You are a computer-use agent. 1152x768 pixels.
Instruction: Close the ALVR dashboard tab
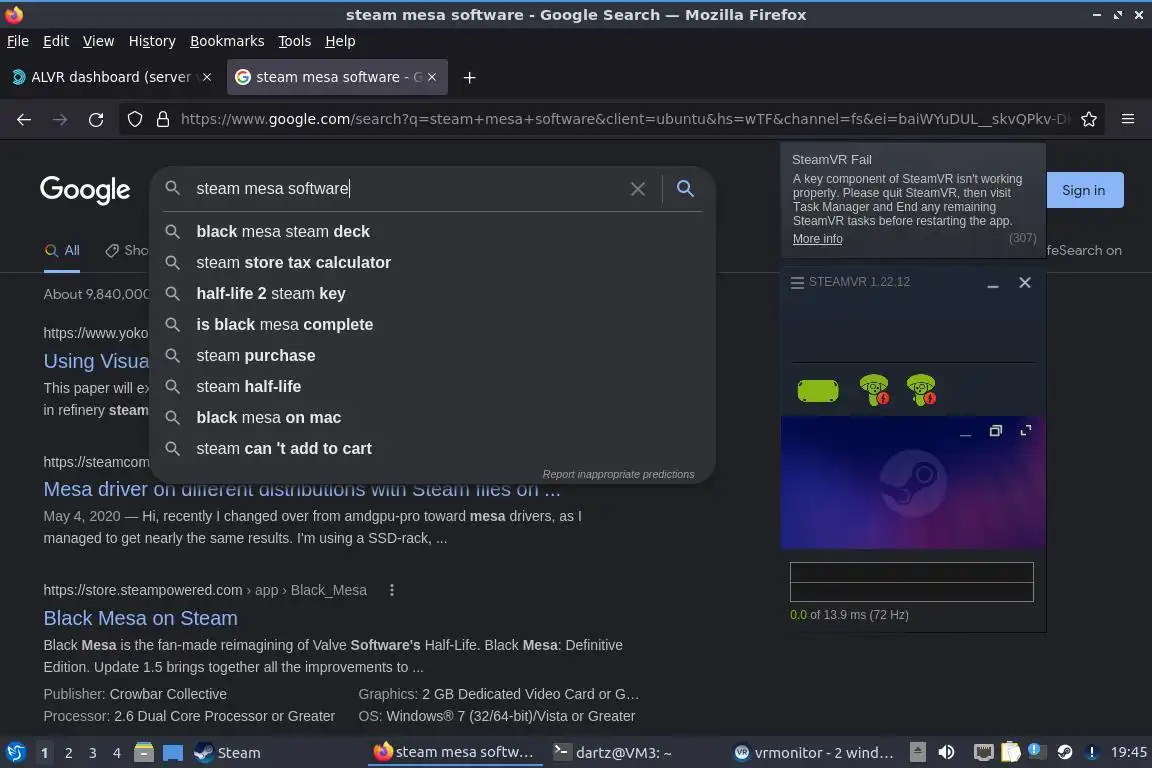tap(207, 77)
